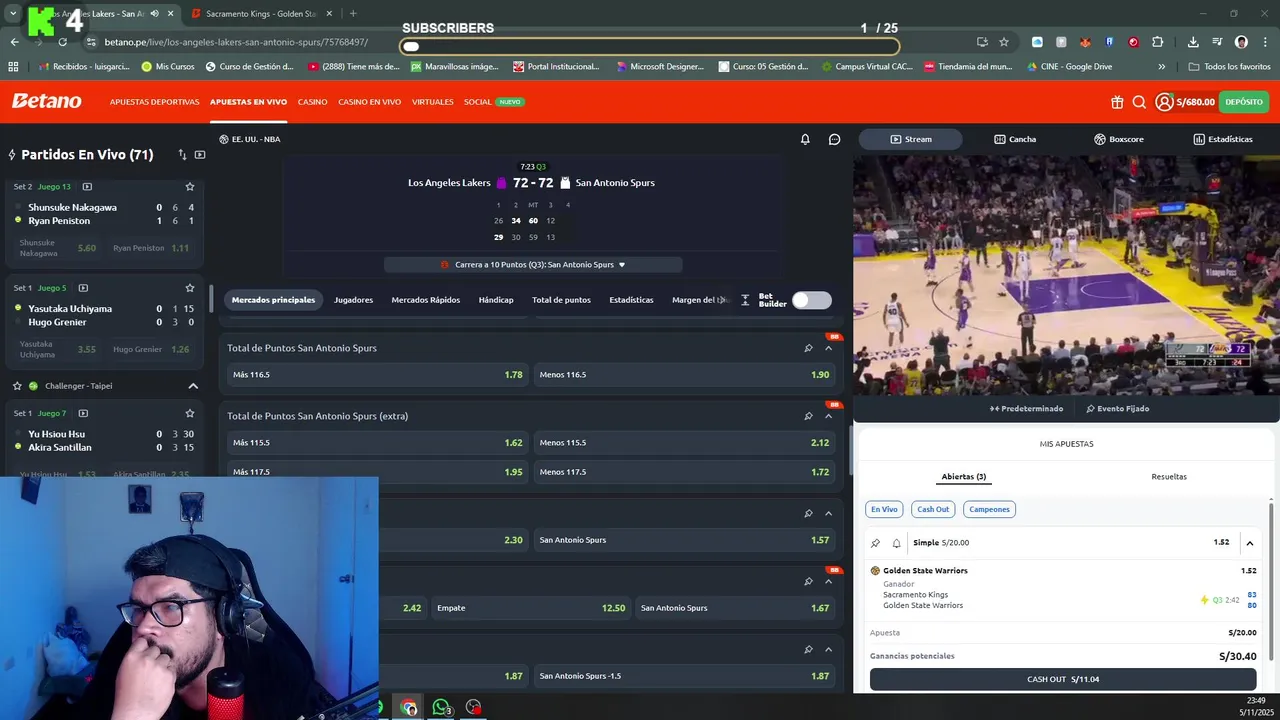Click the match notification bell icon
1280x720 pixels.
click(x=805, y=139)
